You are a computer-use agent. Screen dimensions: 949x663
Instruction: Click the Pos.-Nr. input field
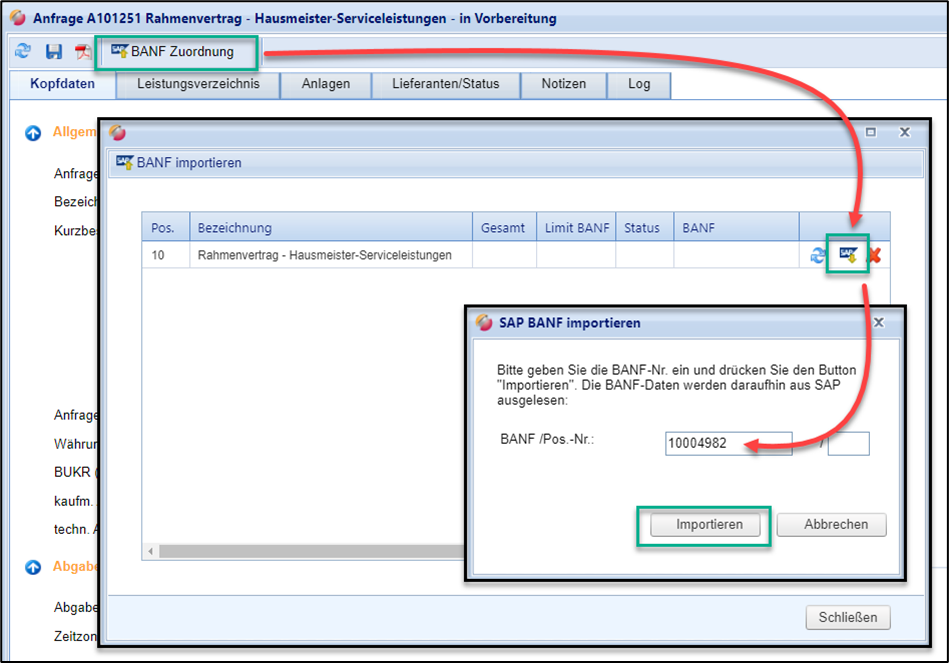click(x=848, y=444)
